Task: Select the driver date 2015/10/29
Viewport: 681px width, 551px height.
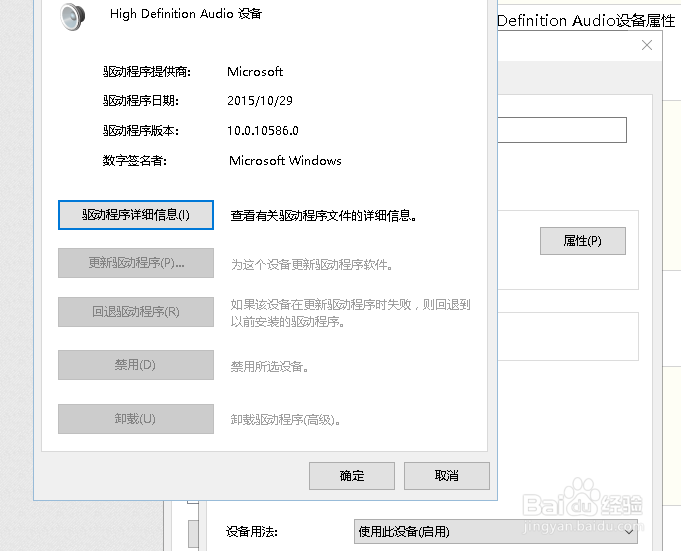Action: (x=260, y=101)
